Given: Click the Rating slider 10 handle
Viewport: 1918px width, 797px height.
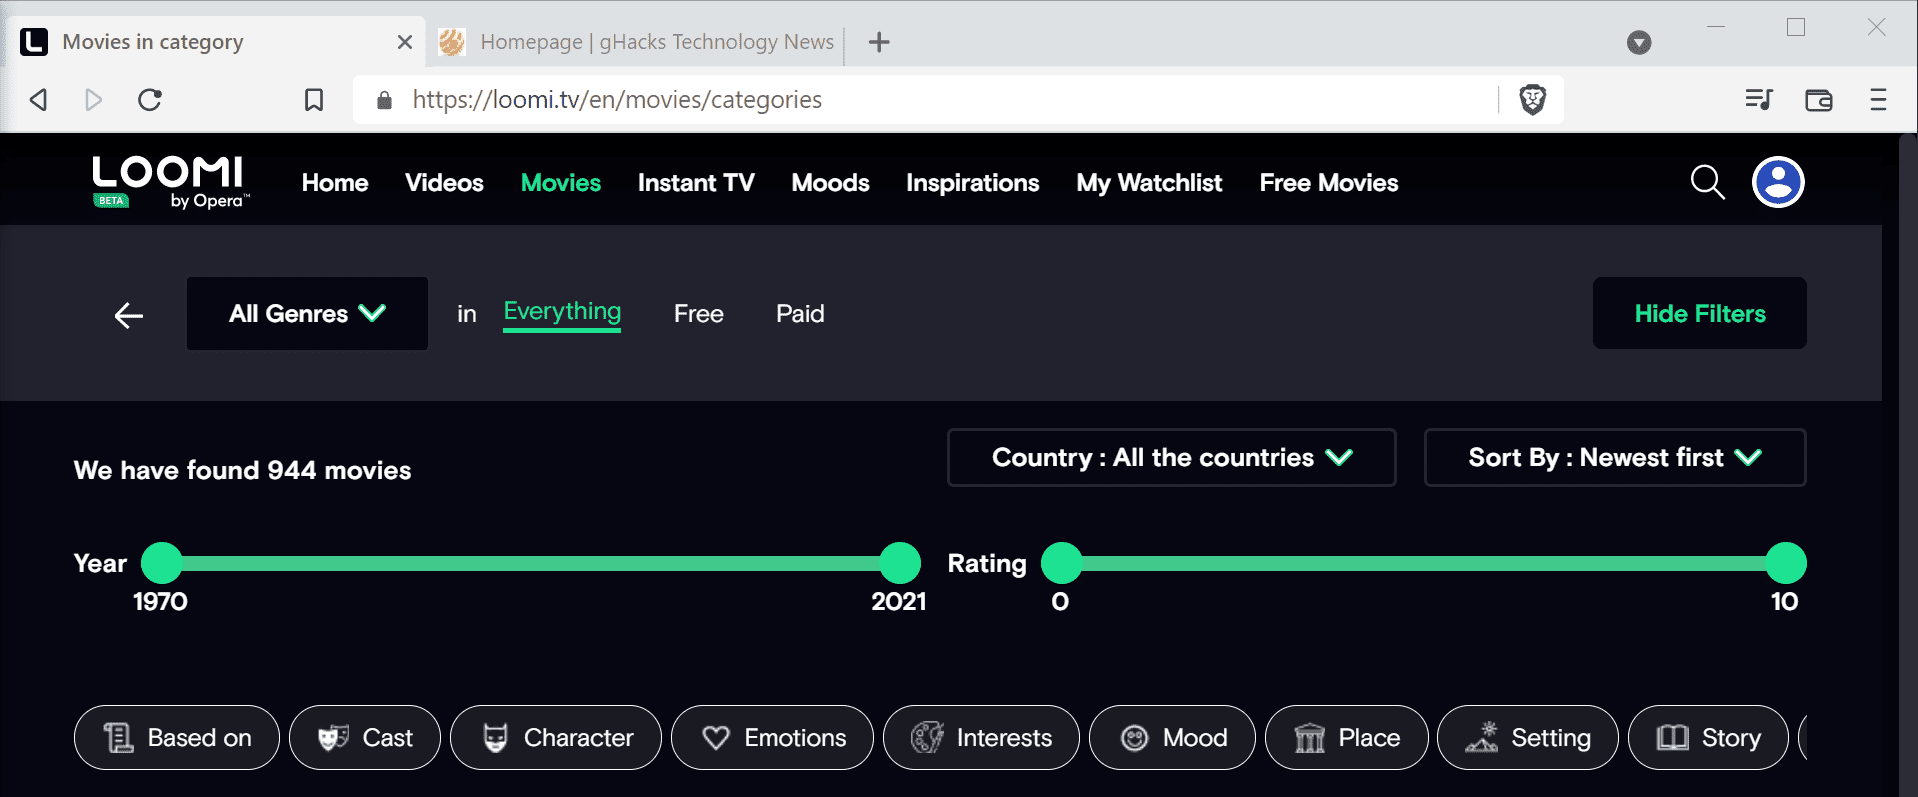Looking at the screenshot, I should (1786, 563).
